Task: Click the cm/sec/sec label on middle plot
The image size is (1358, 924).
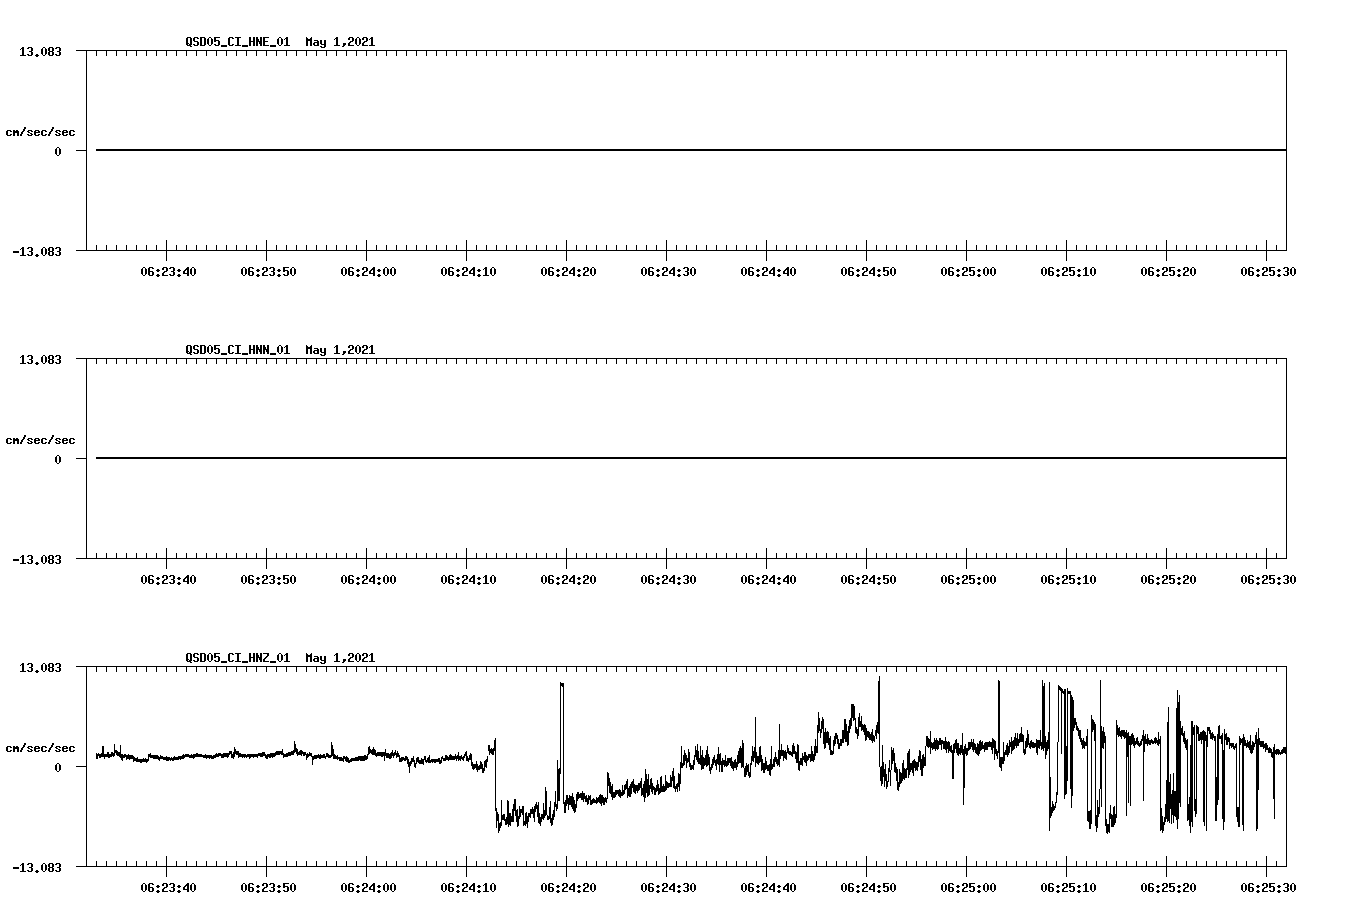Action: [41, 439]
